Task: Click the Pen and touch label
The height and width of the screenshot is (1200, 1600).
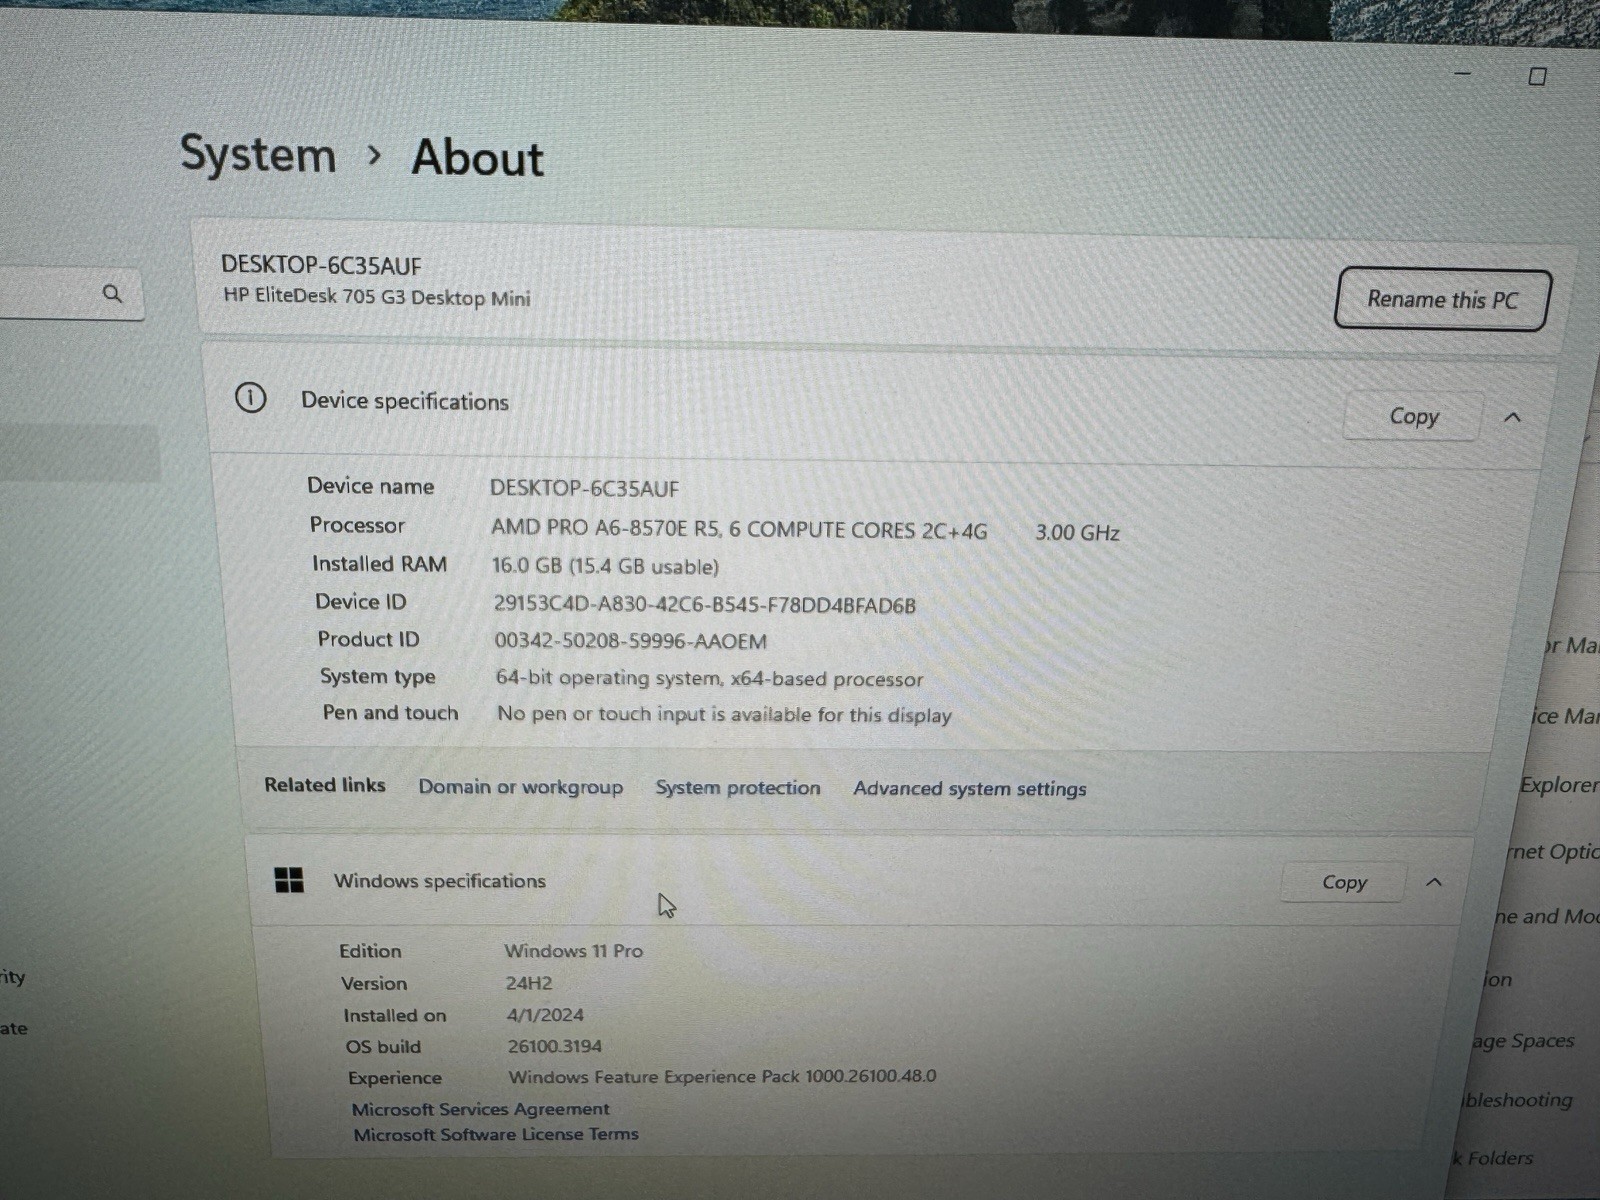Action: tap(390, 712)
